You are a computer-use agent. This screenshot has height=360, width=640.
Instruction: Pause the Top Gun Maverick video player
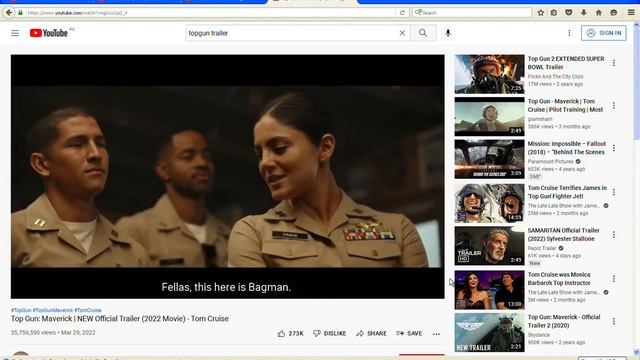(x=227, y=176)
